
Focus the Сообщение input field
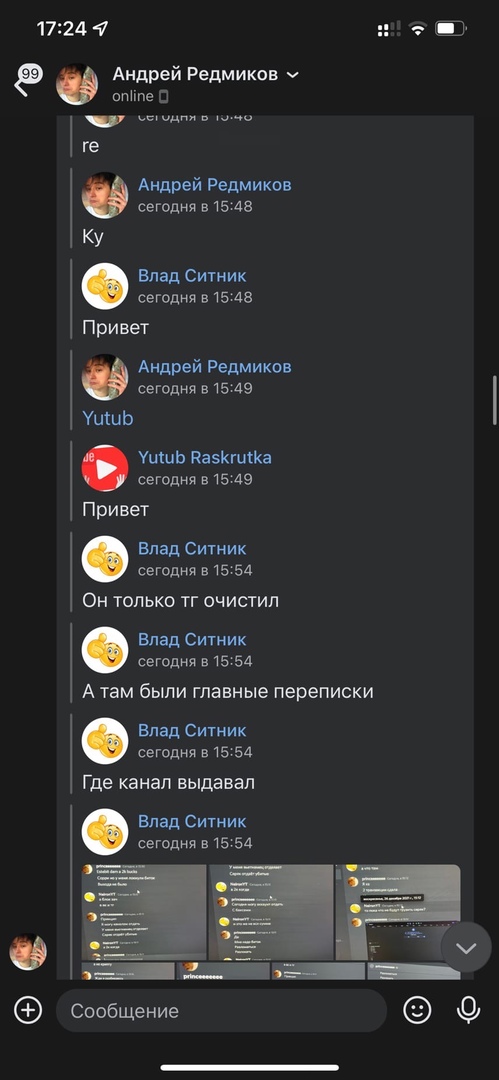pyautogui.click(x=221, y=1010)
